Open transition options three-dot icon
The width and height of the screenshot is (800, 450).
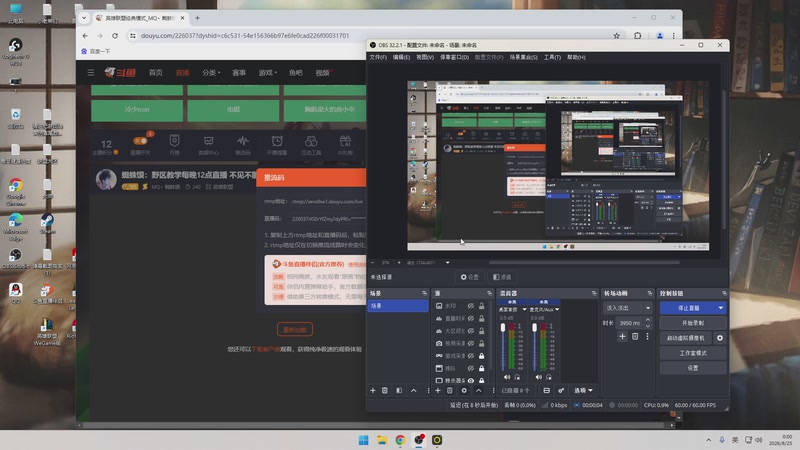647,336
